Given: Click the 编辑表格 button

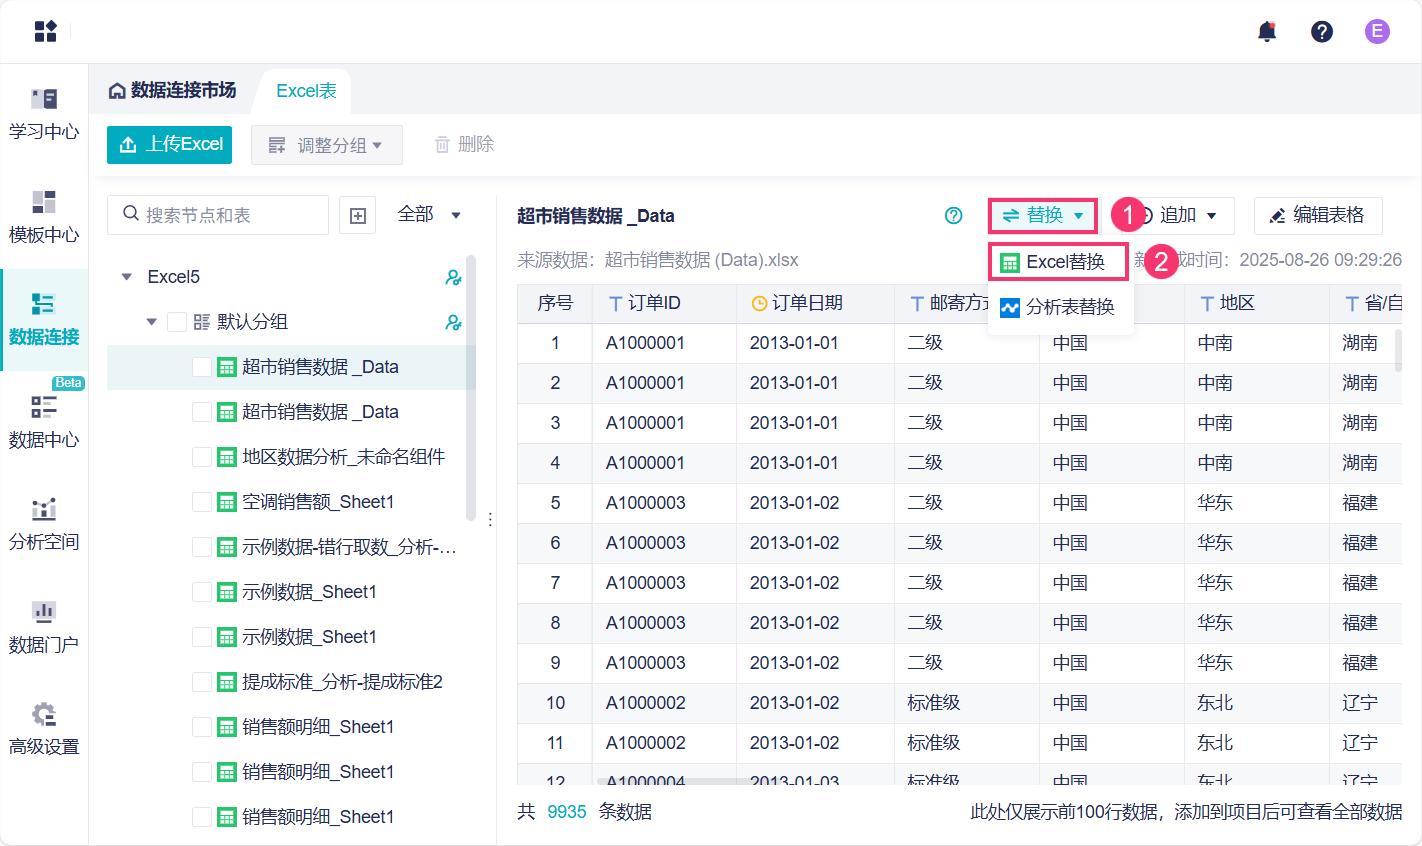Looking at the screenshot, I should coord(1318,215).
